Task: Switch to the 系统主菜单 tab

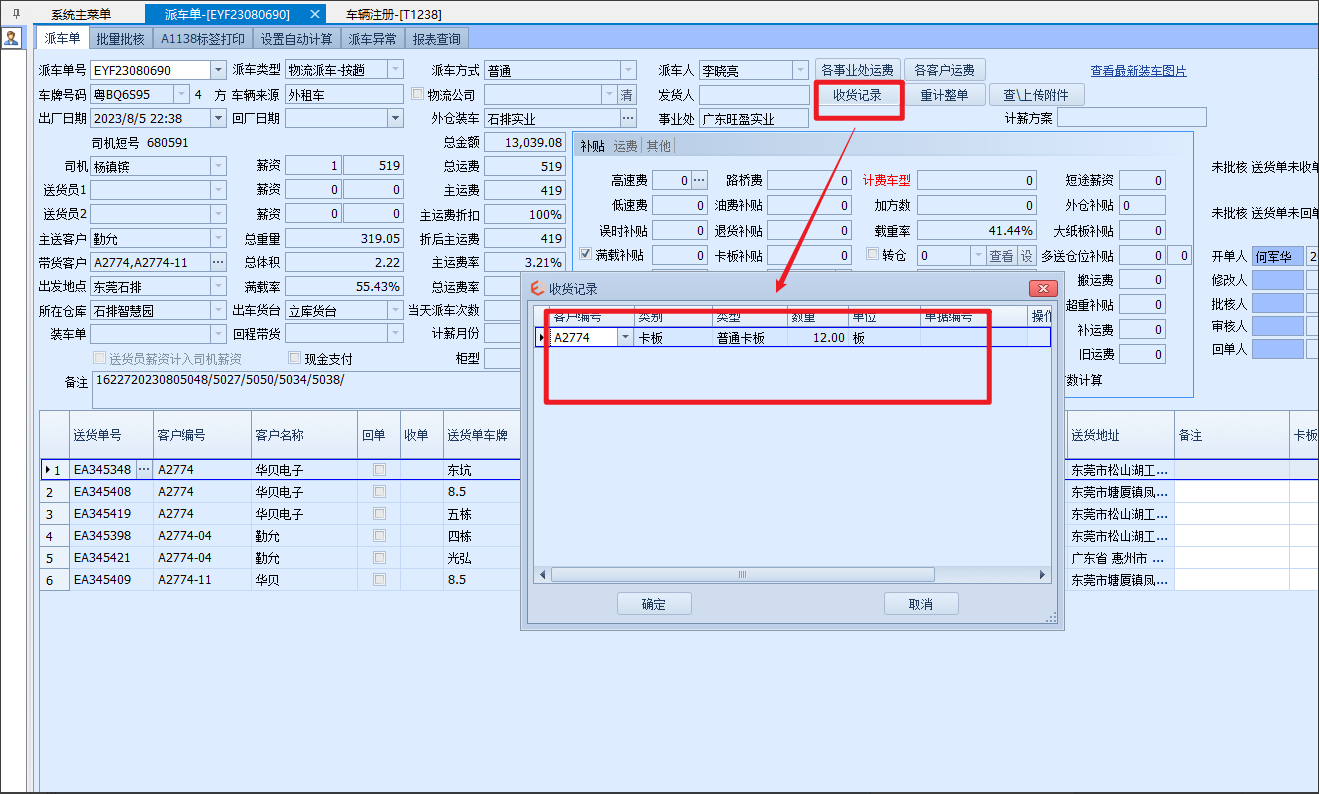Action: tap(81, 14)
